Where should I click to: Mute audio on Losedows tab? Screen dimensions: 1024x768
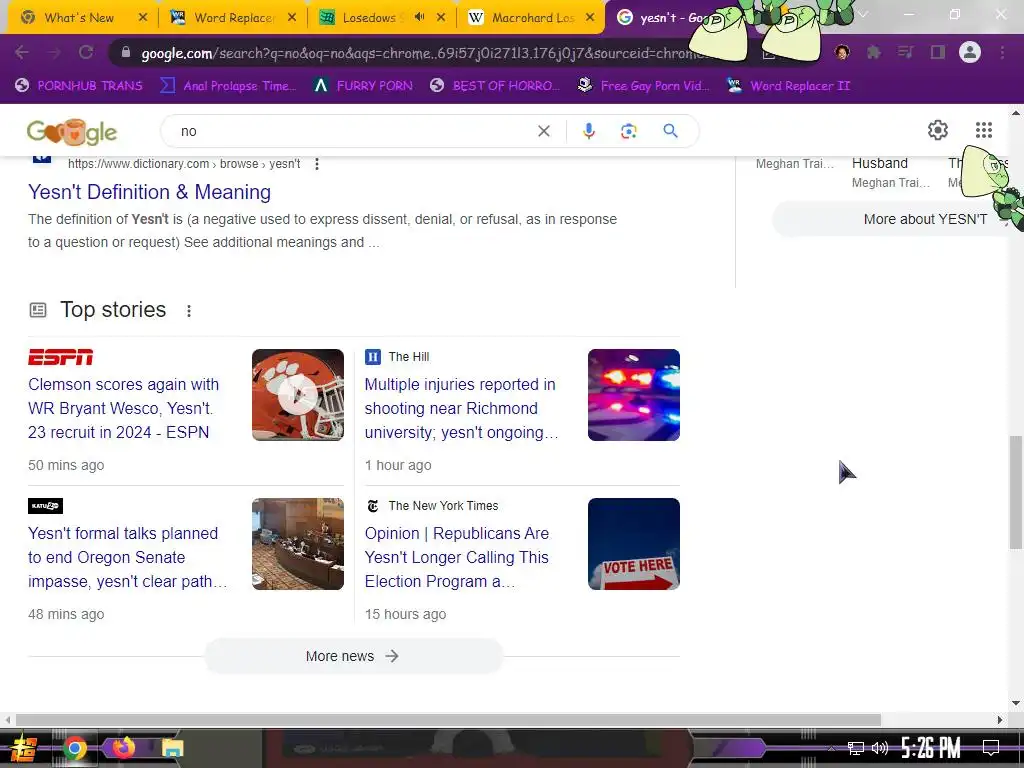[x=420, y=18]
